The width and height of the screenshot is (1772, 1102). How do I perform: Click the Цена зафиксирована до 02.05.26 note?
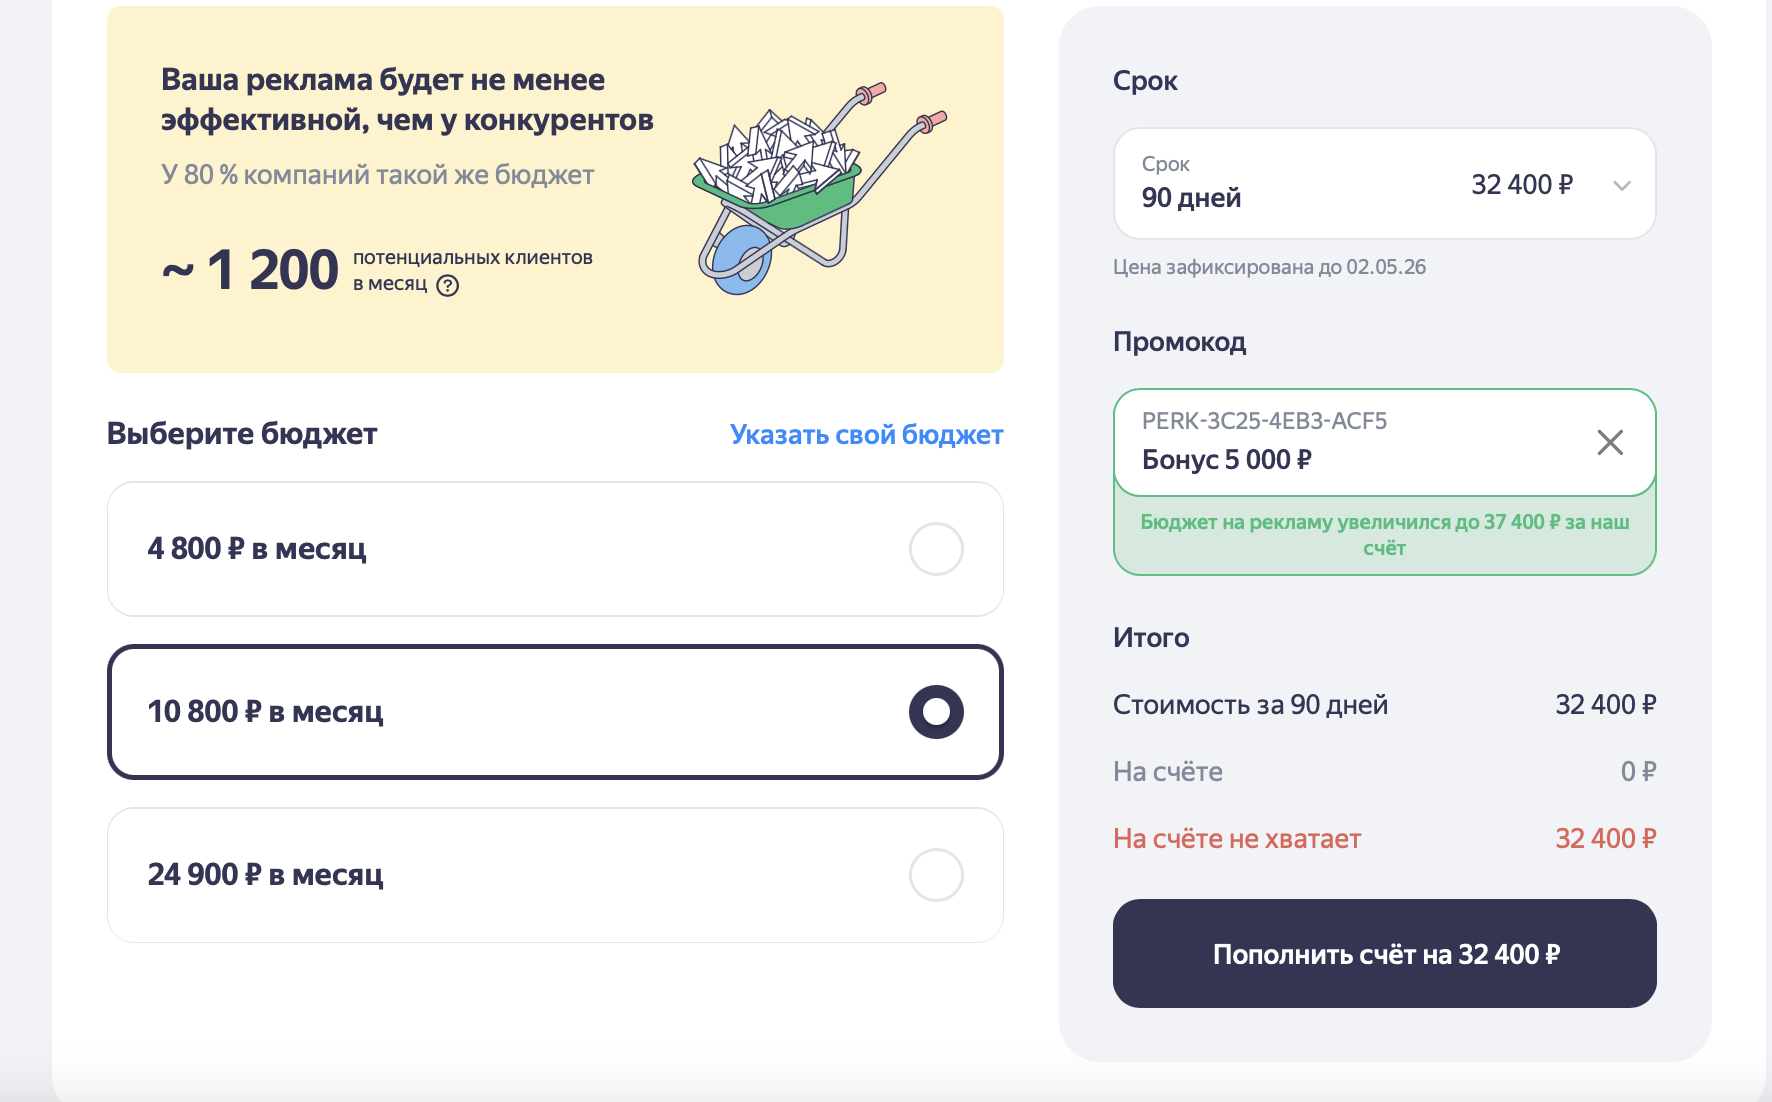click(x=1269, y=267)
